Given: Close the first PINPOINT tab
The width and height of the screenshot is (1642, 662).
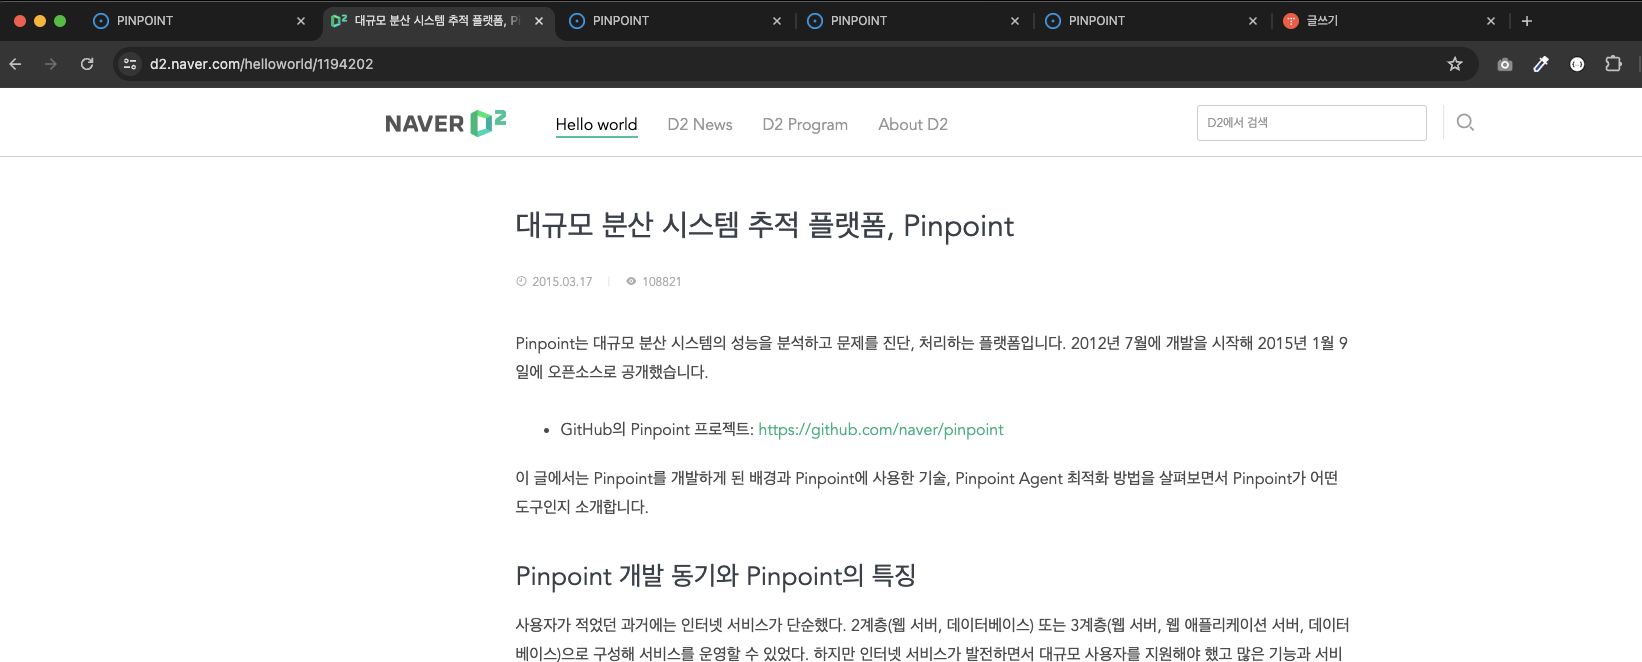Looking at the screenshot, I should 301,21.
